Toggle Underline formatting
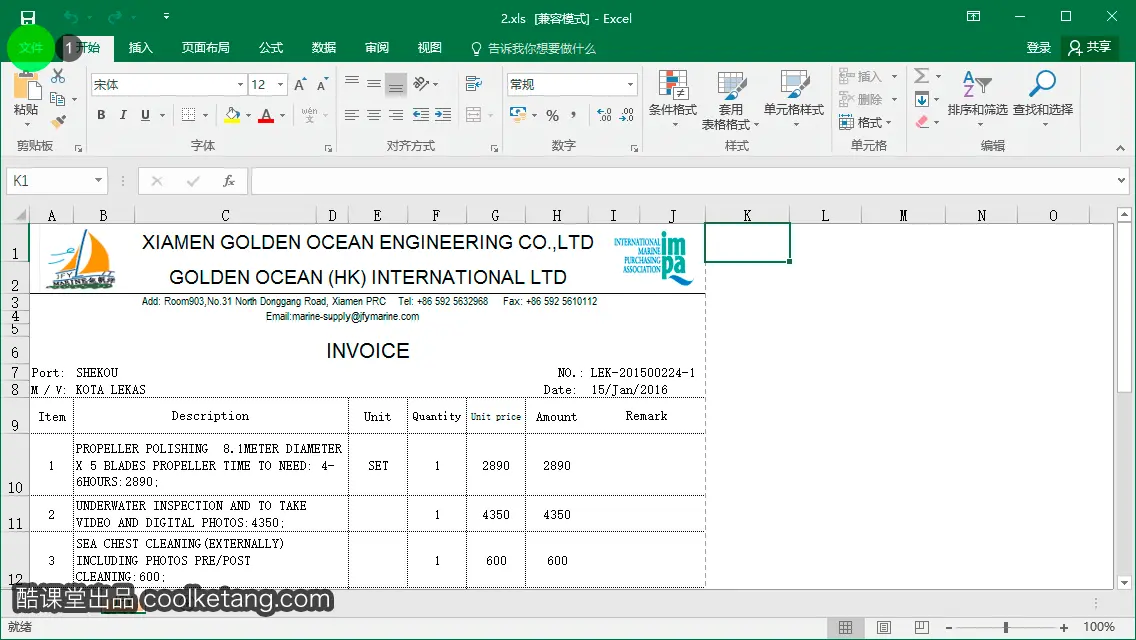 (x=145, y=115)
